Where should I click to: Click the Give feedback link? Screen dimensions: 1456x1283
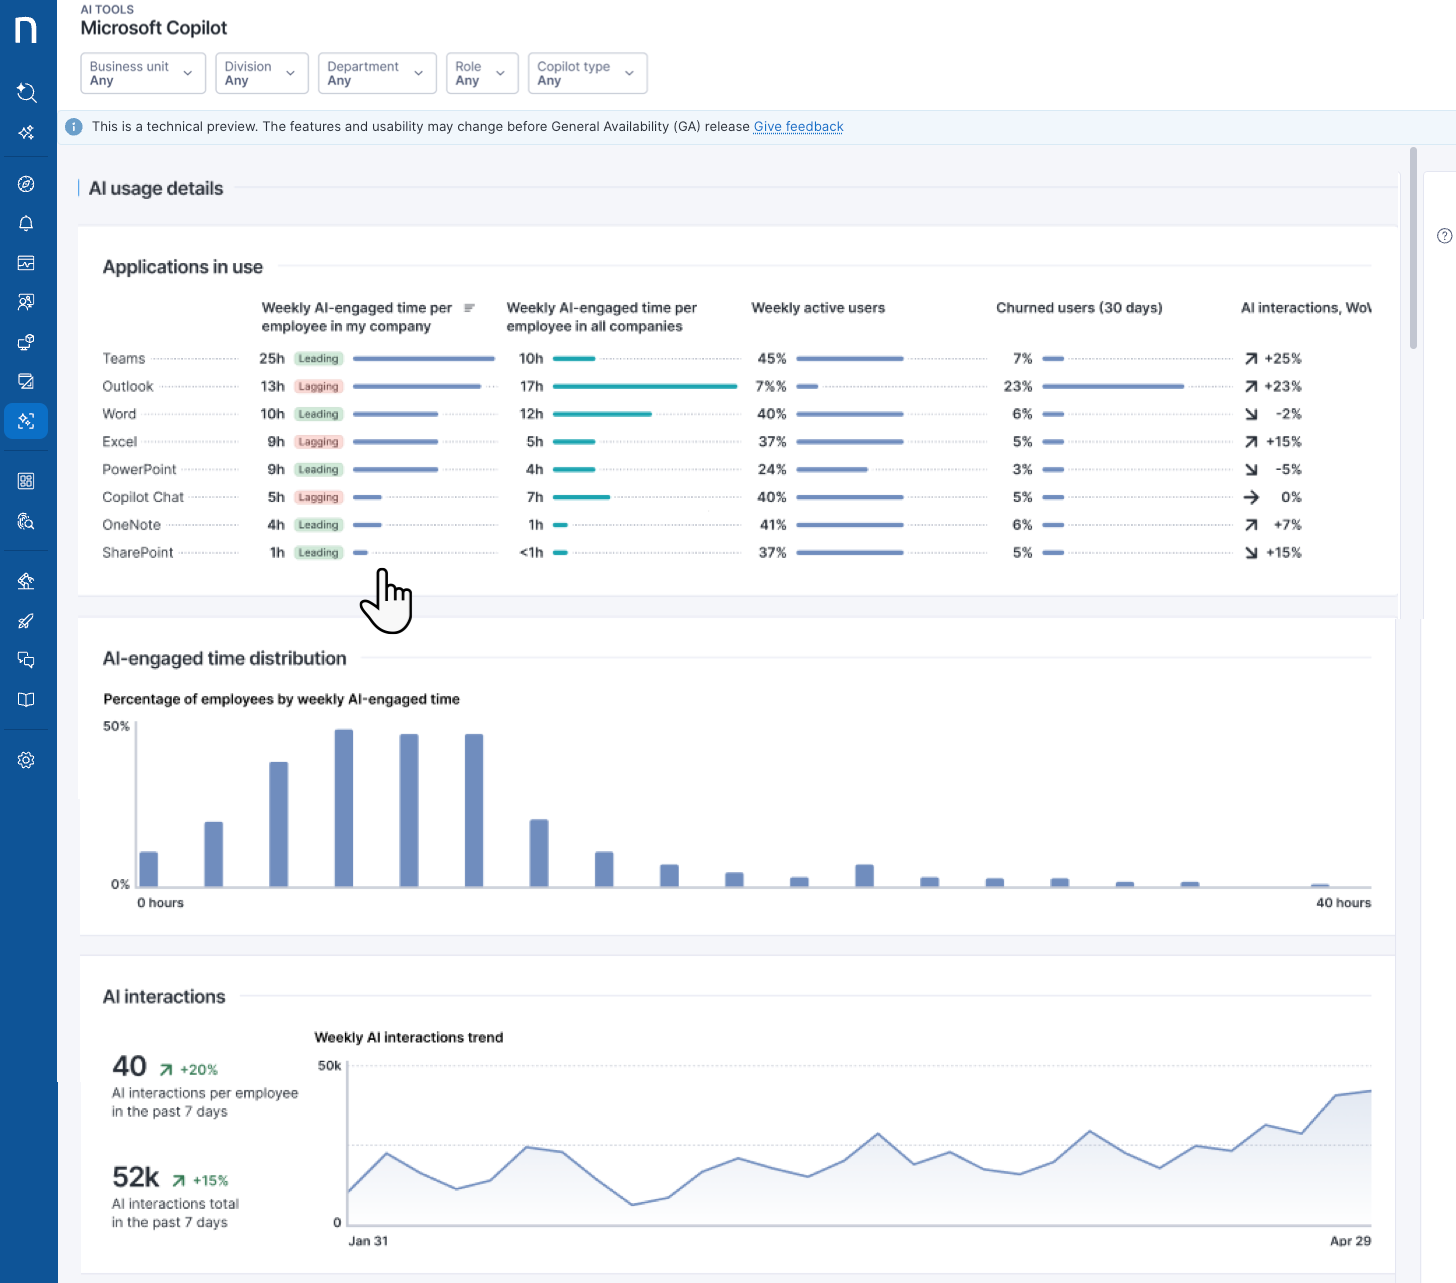click(x=798, y=127)
